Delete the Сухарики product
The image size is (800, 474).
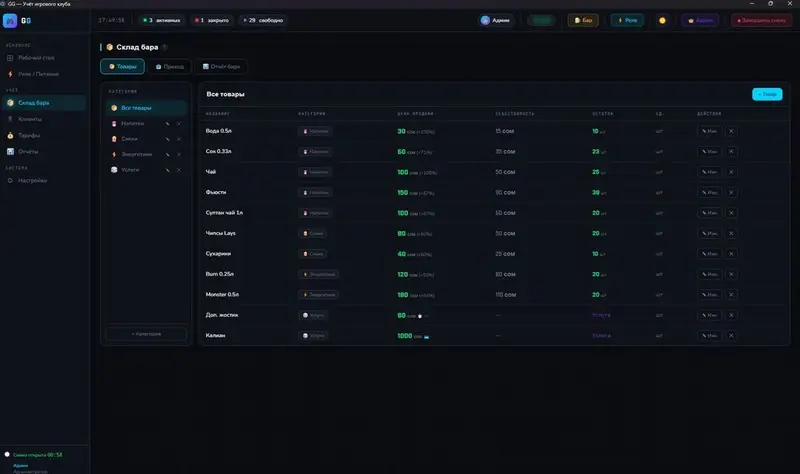click(x=731, y=254)
